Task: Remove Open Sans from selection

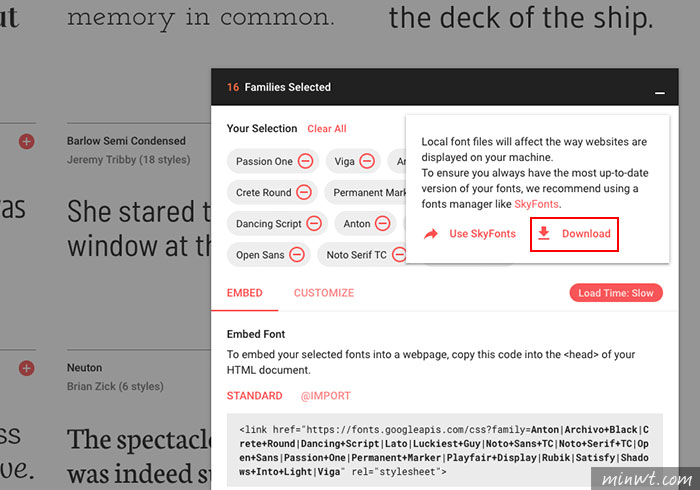Action: tap(297, 255)
